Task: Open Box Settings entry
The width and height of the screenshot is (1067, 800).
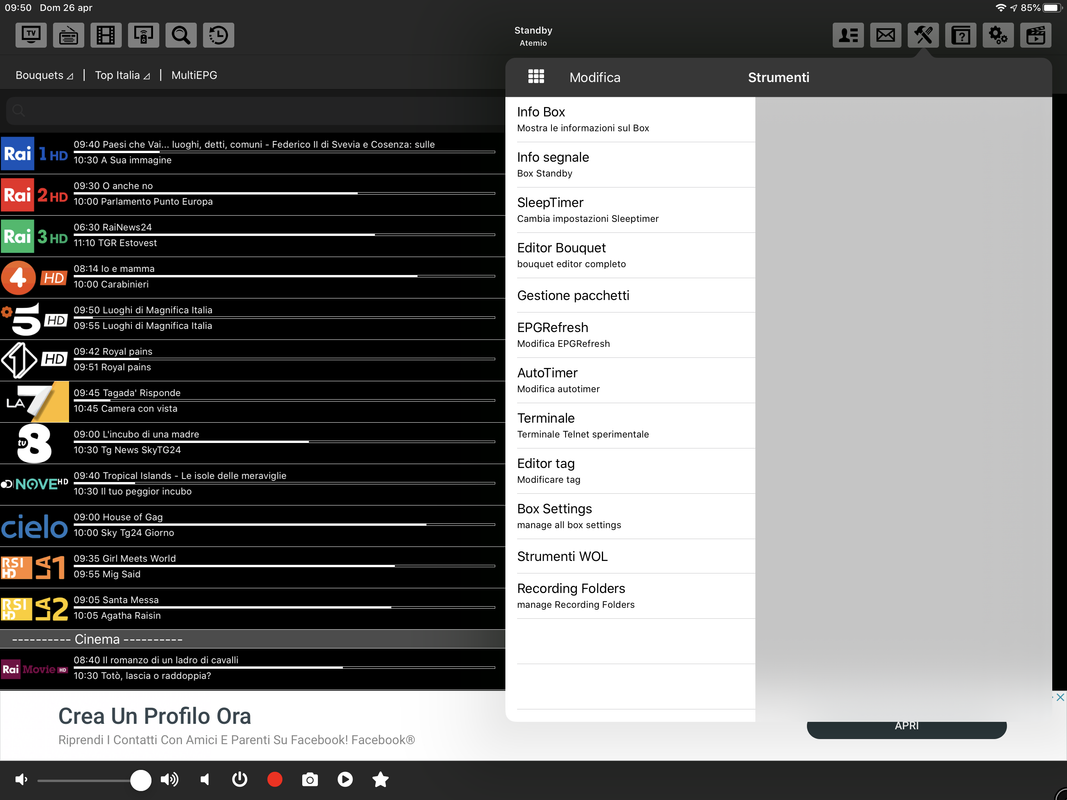Action: click(x=630, y=516)
